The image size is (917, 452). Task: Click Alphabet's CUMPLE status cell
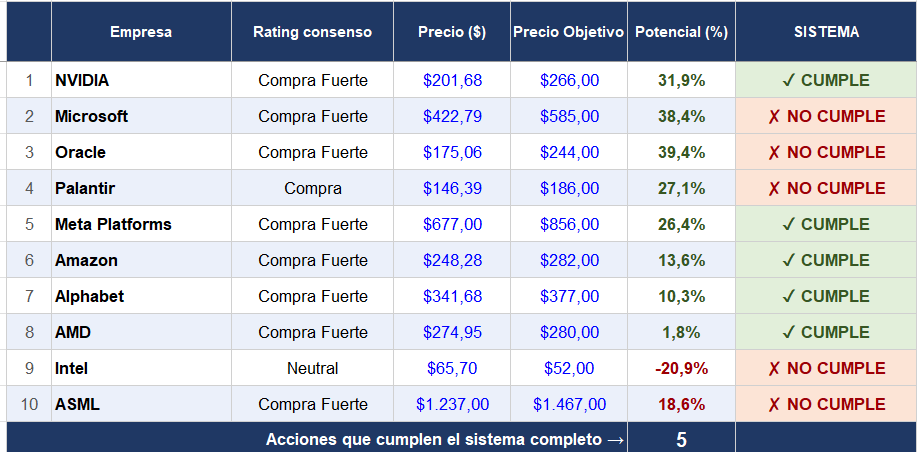tap(826, 296)
